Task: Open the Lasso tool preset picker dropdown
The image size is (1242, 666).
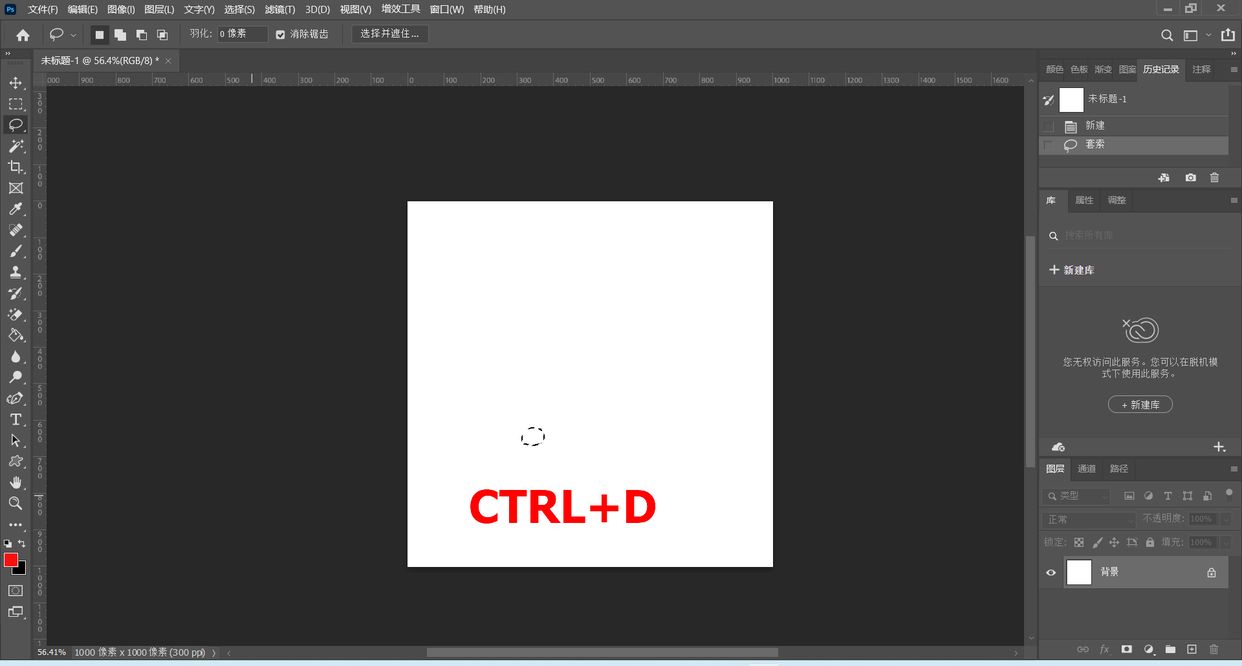Action: 73,35
